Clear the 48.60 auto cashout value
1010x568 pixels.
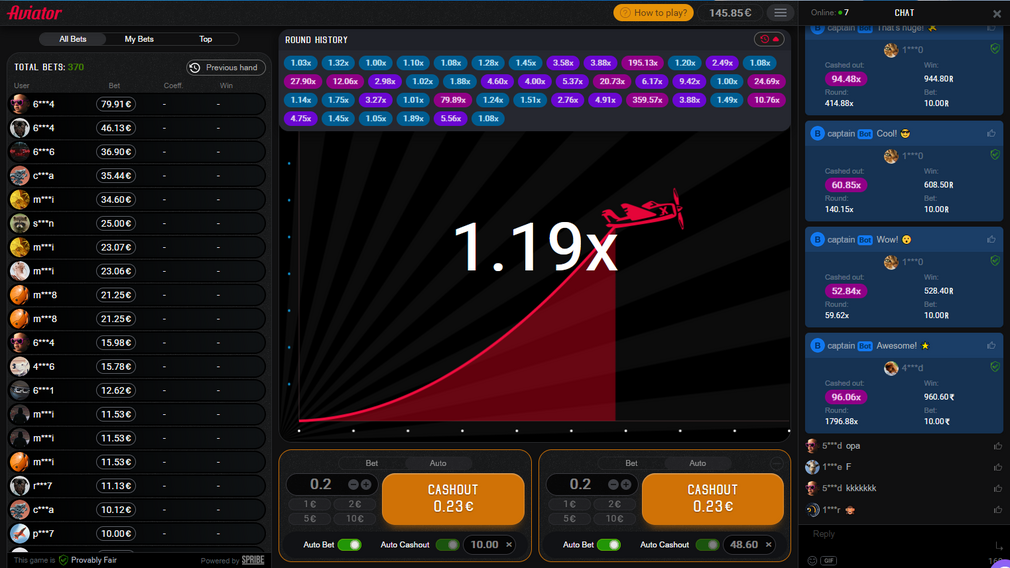768,545
